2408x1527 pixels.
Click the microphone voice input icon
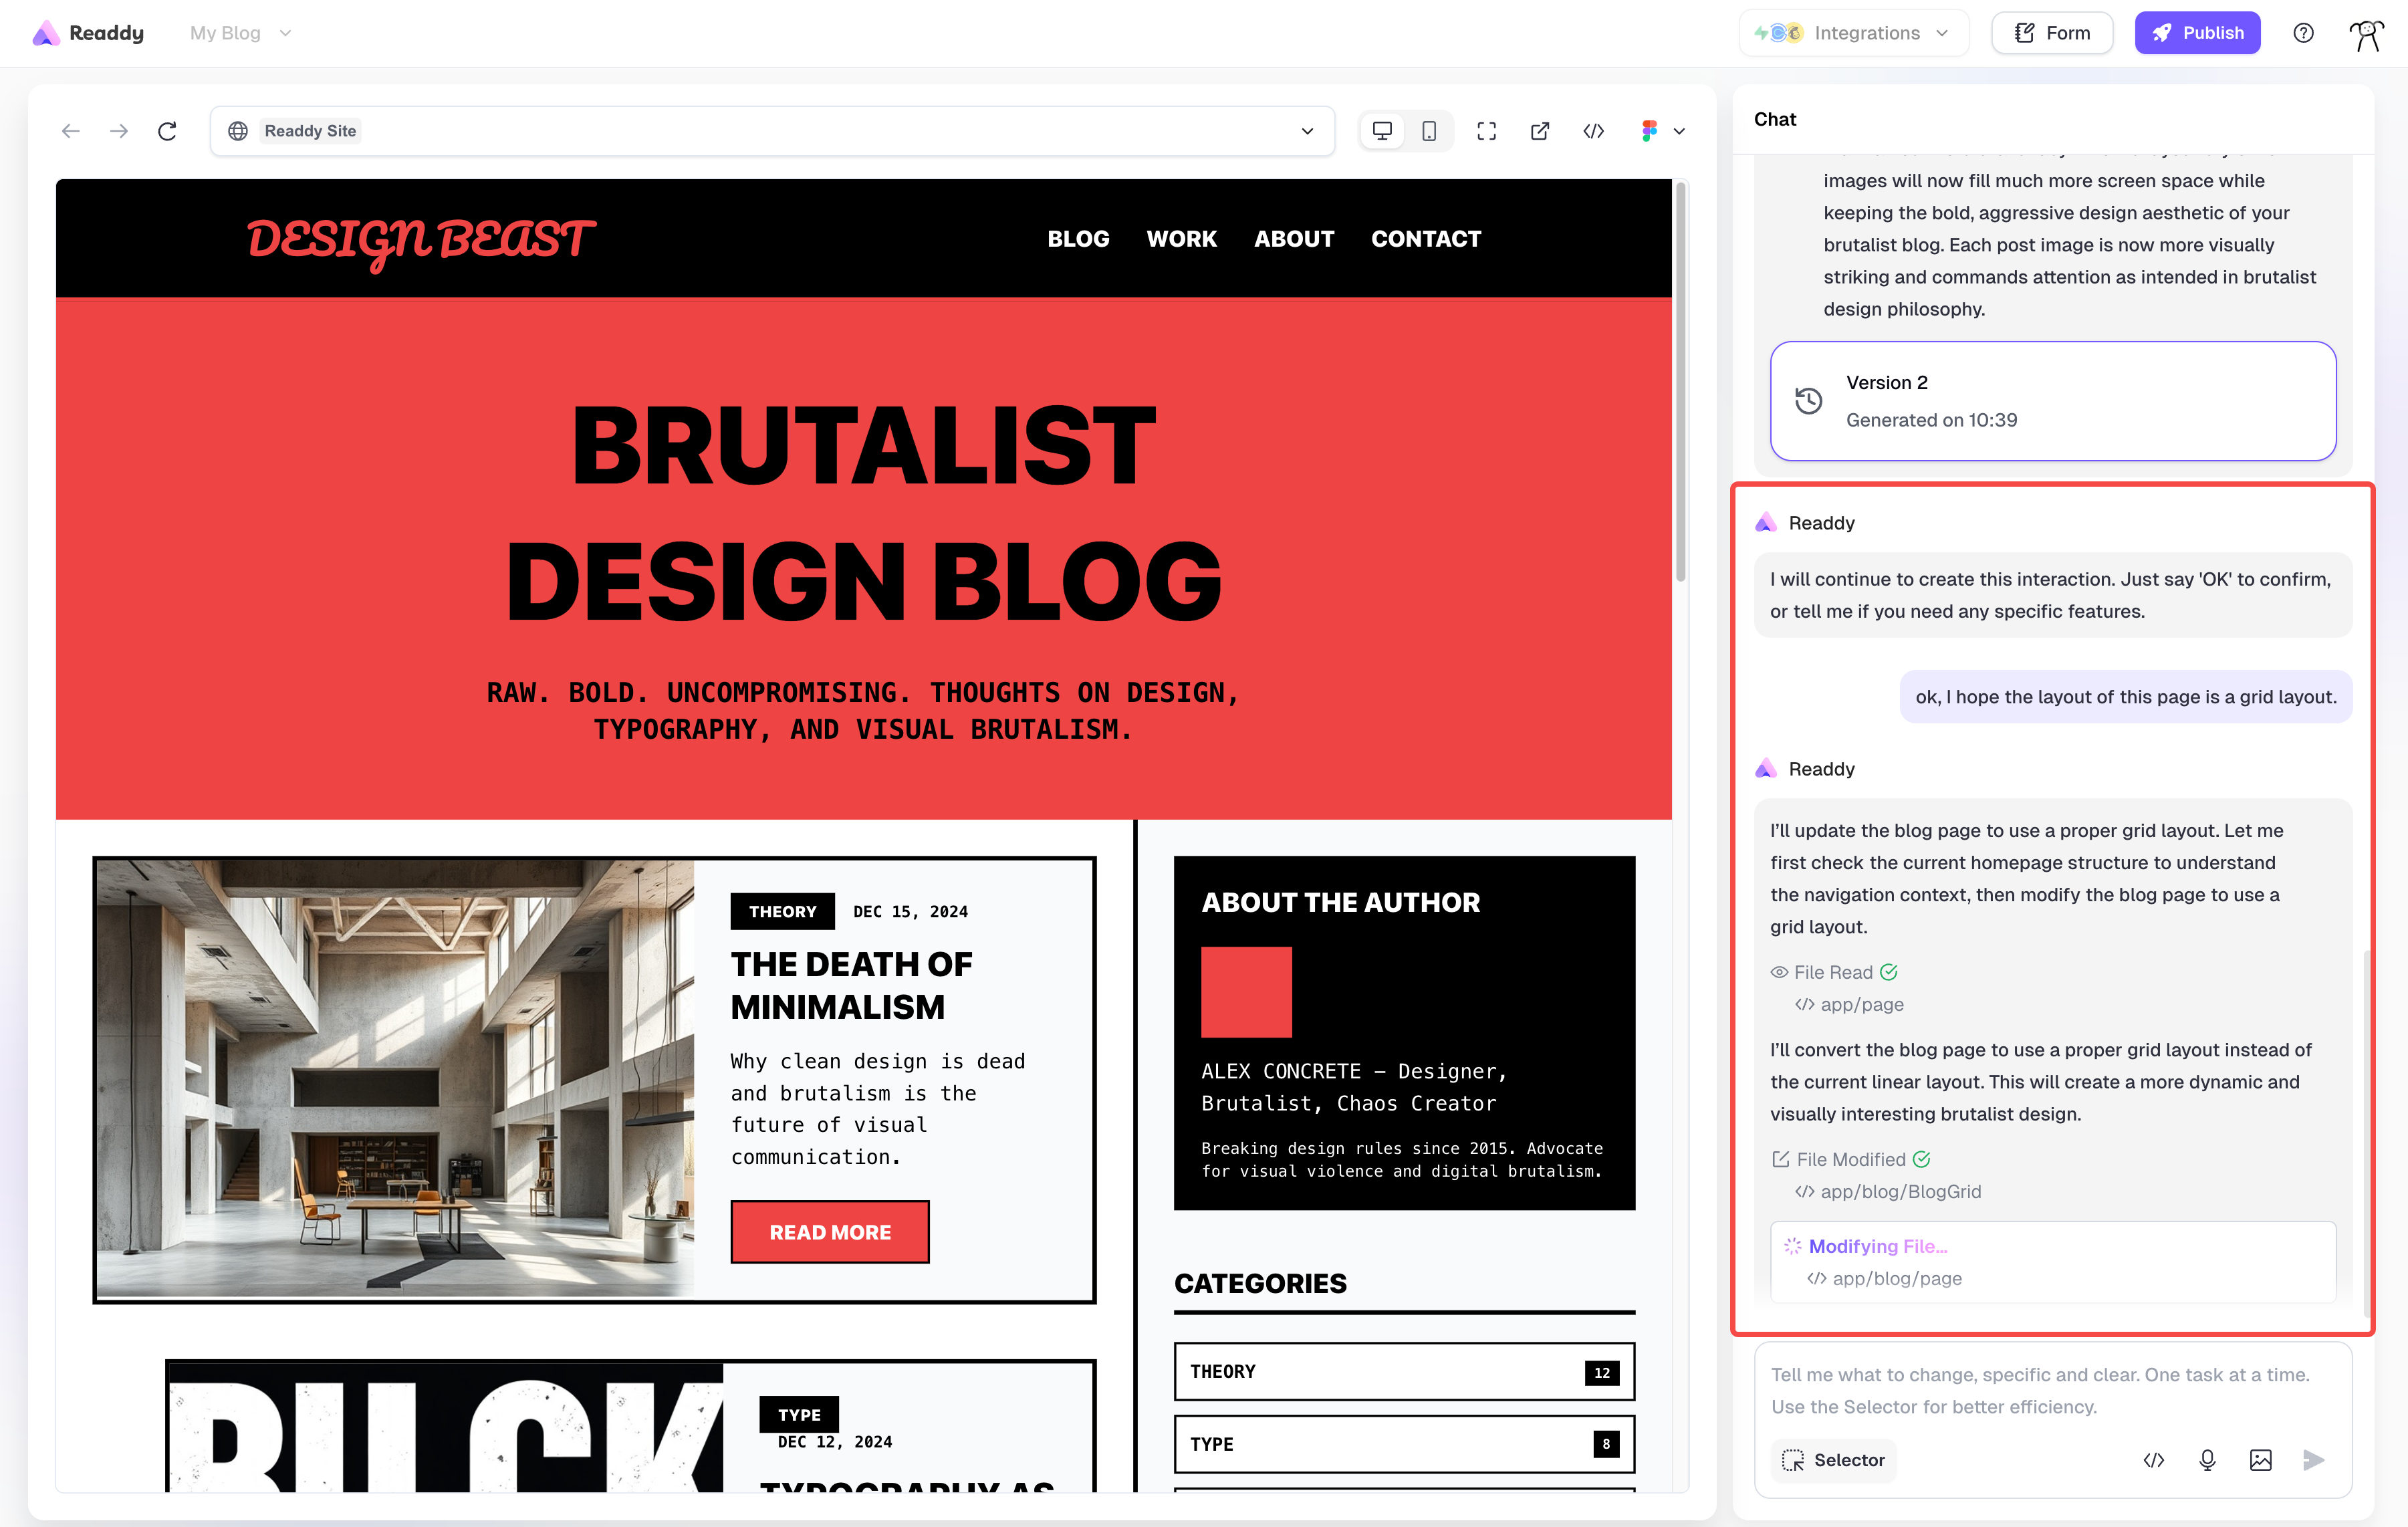2207,1460
